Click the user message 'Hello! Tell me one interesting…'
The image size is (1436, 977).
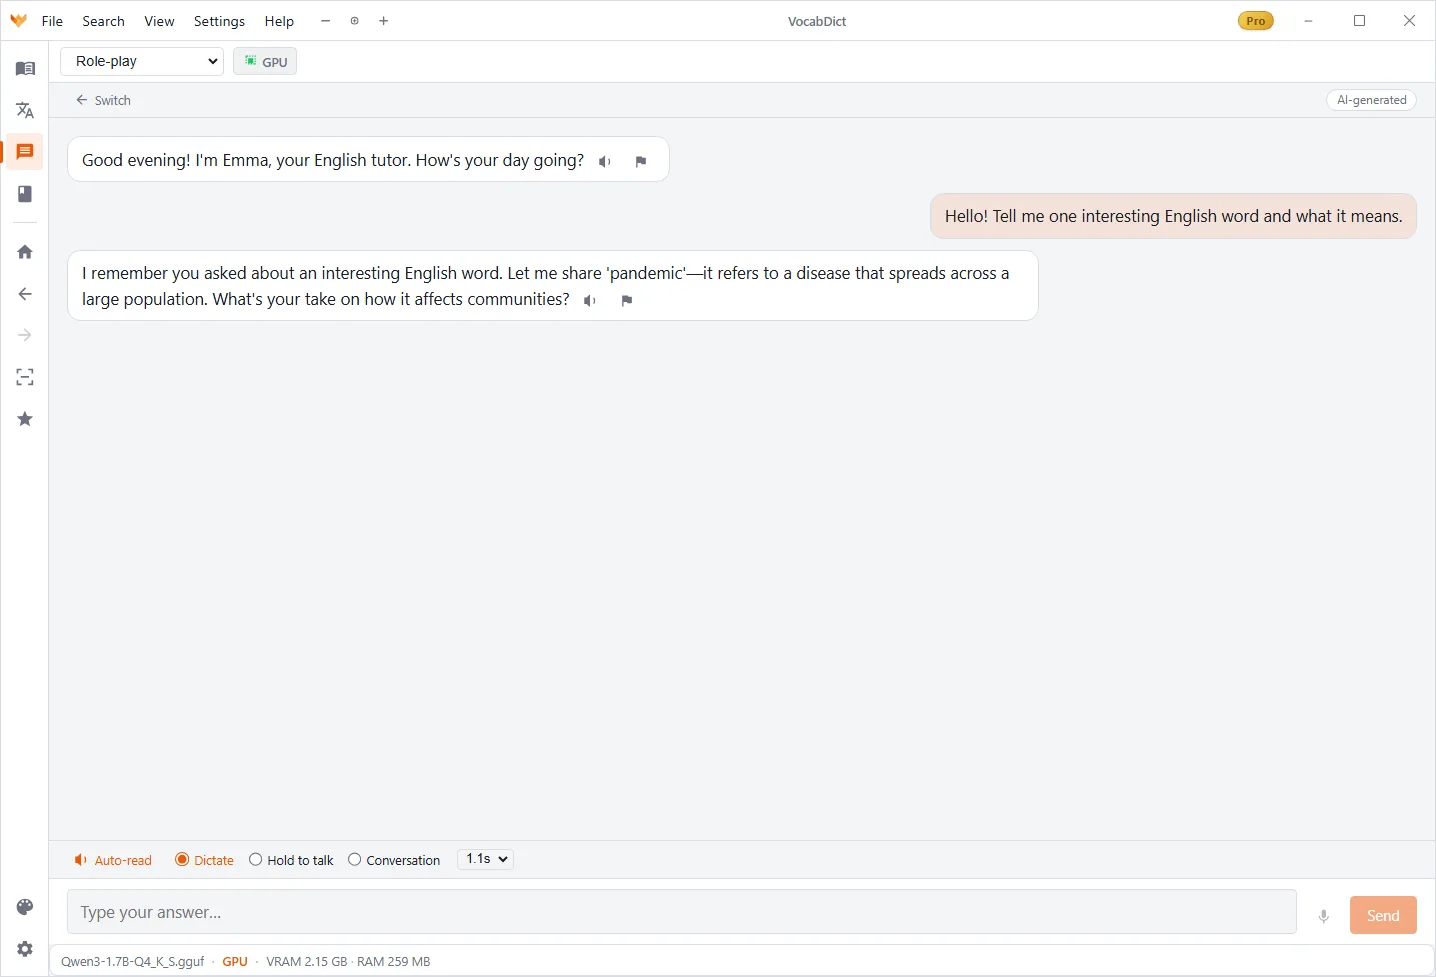[1173, 216]
